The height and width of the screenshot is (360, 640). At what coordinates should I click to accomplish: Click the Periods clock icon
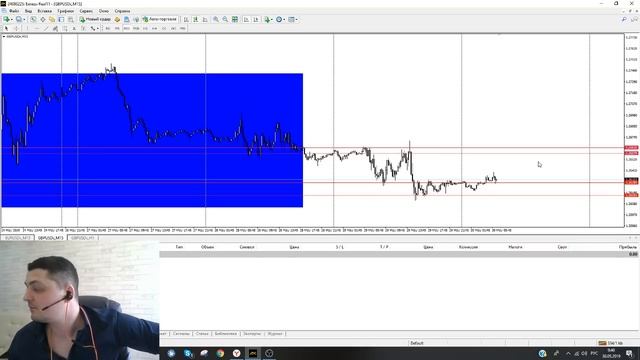pos(279,19)
